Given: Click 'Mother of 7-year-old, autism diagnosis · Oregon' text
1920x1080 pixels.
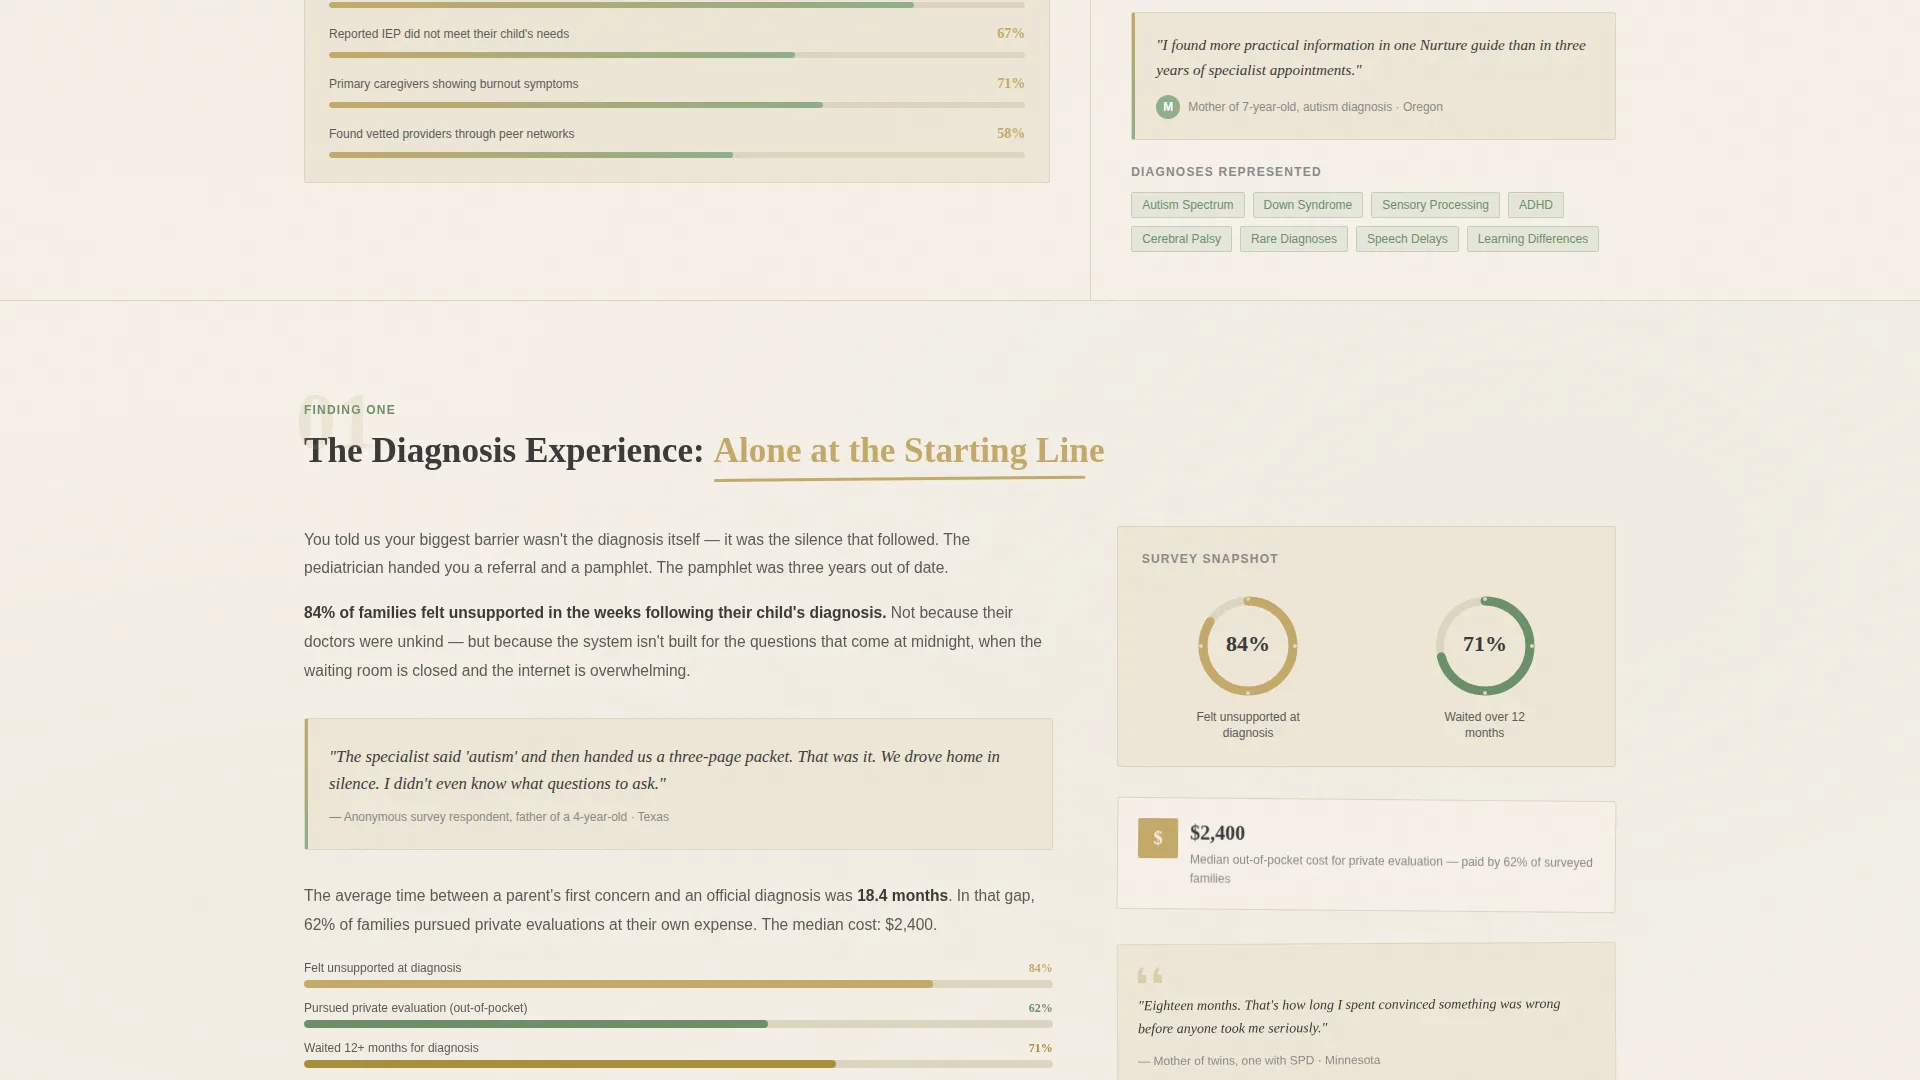Looking at the screenshot, I should coord(1315,107).
